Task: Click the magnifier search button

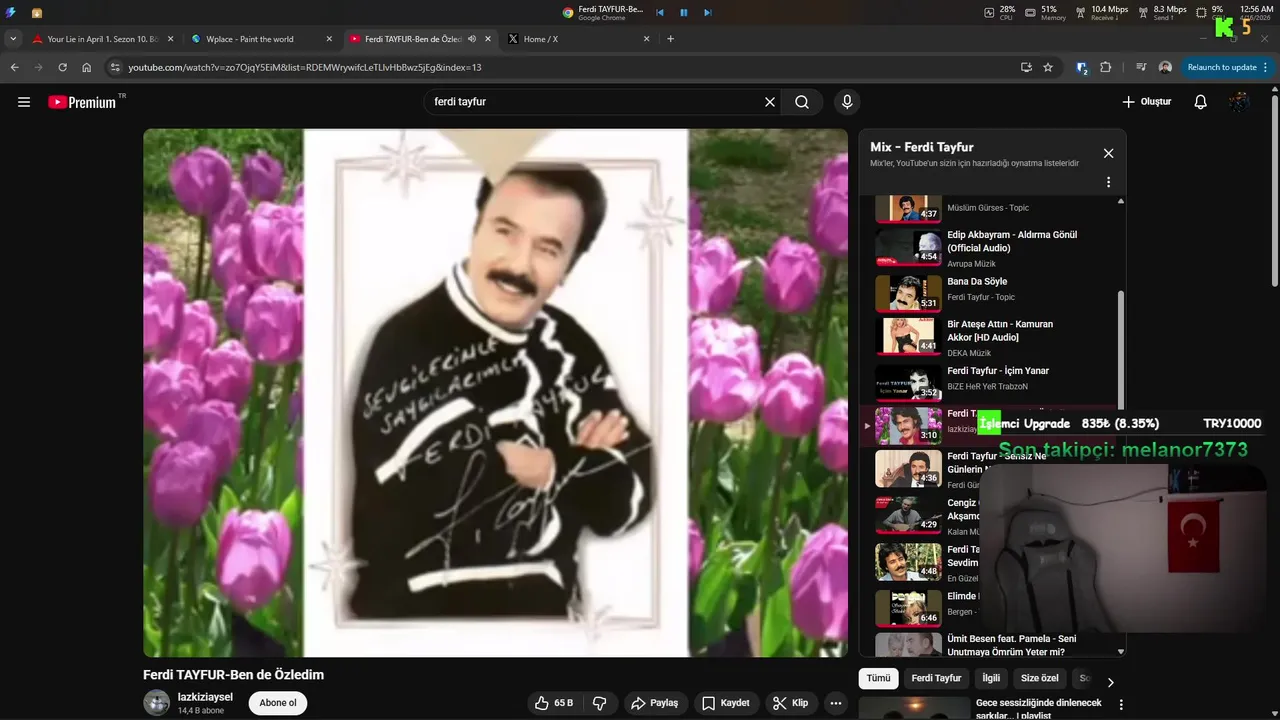Action: click(802, 102)
